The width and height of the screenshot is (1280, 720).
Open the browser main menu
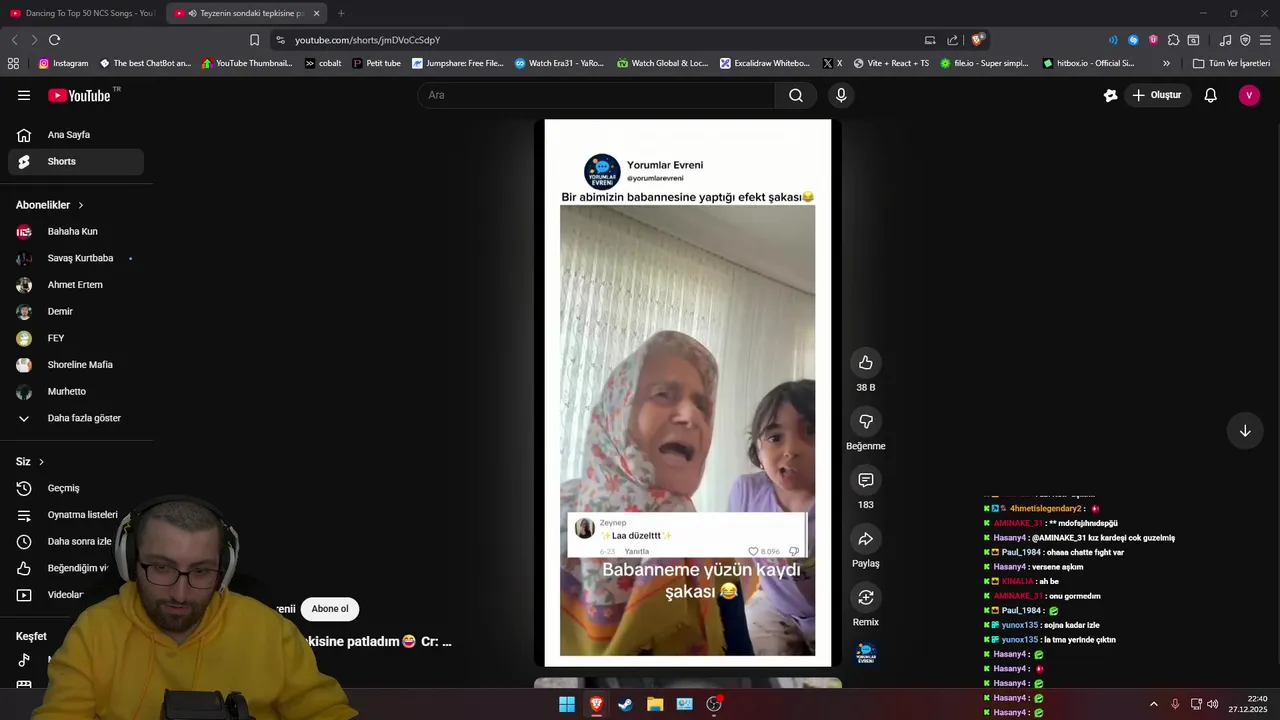point(1265,40)
